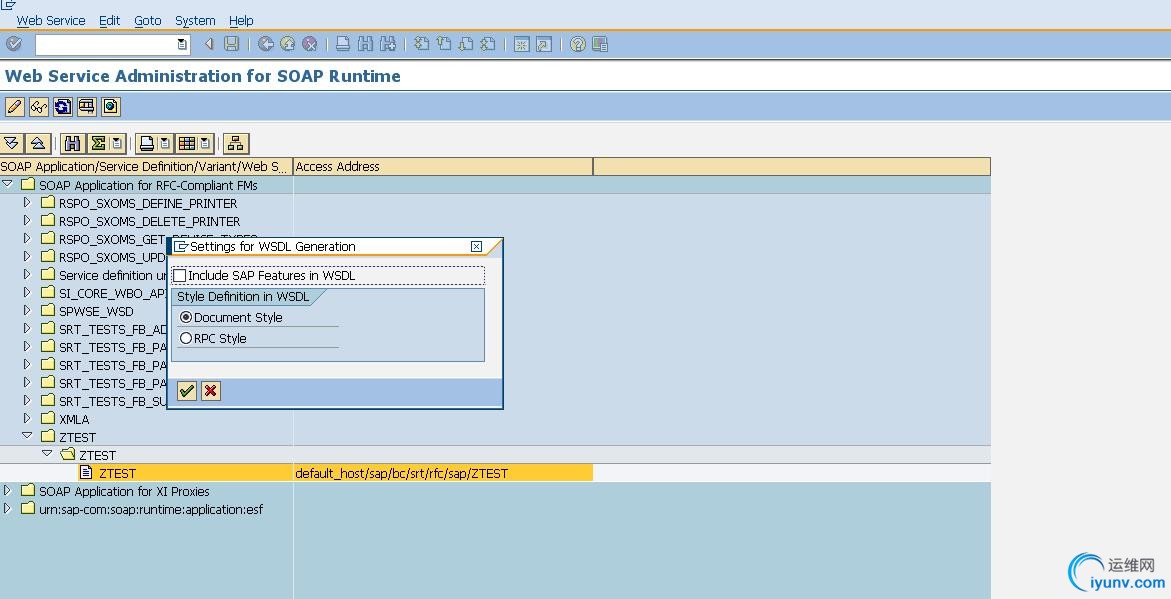
Task: Click the small back triangle next to command field
Action: click(x=209, y=44)
